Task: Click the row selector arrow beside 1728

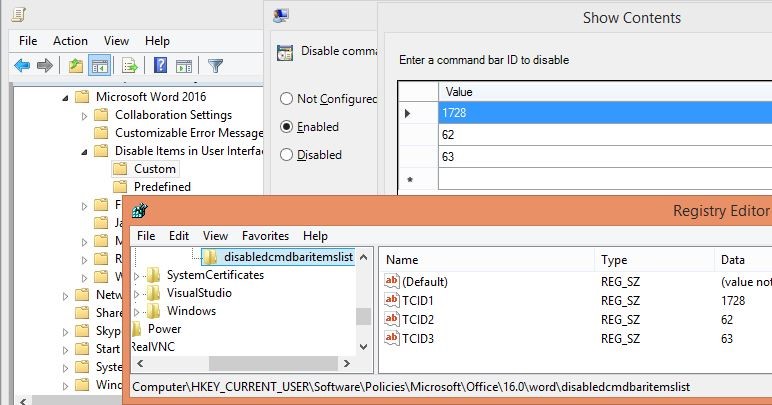Action: [x=407, y=113]
